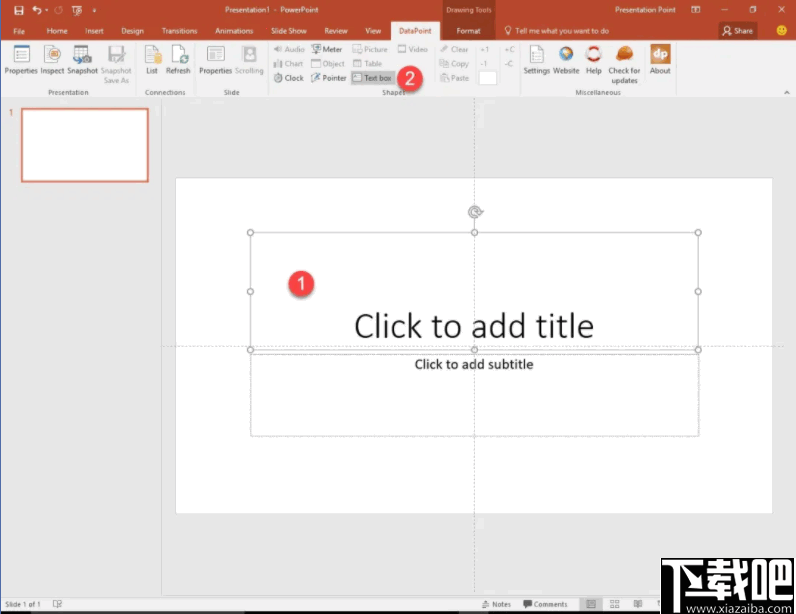796x614 pixels.
Task: Click the Refresh connections button
Action: (x=178, y=60)
